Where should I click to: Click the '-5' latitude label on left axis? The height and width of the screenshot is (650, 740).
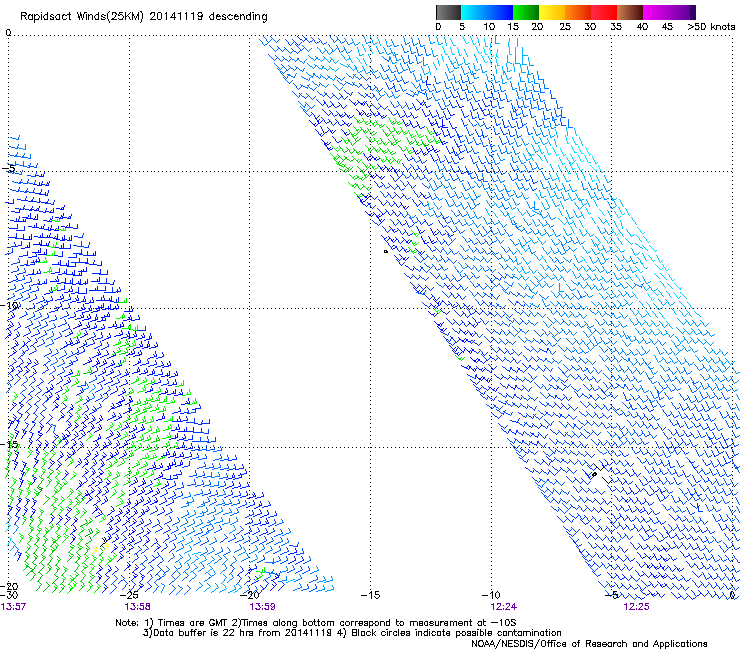pyautogui.click(x=8, y=169)
